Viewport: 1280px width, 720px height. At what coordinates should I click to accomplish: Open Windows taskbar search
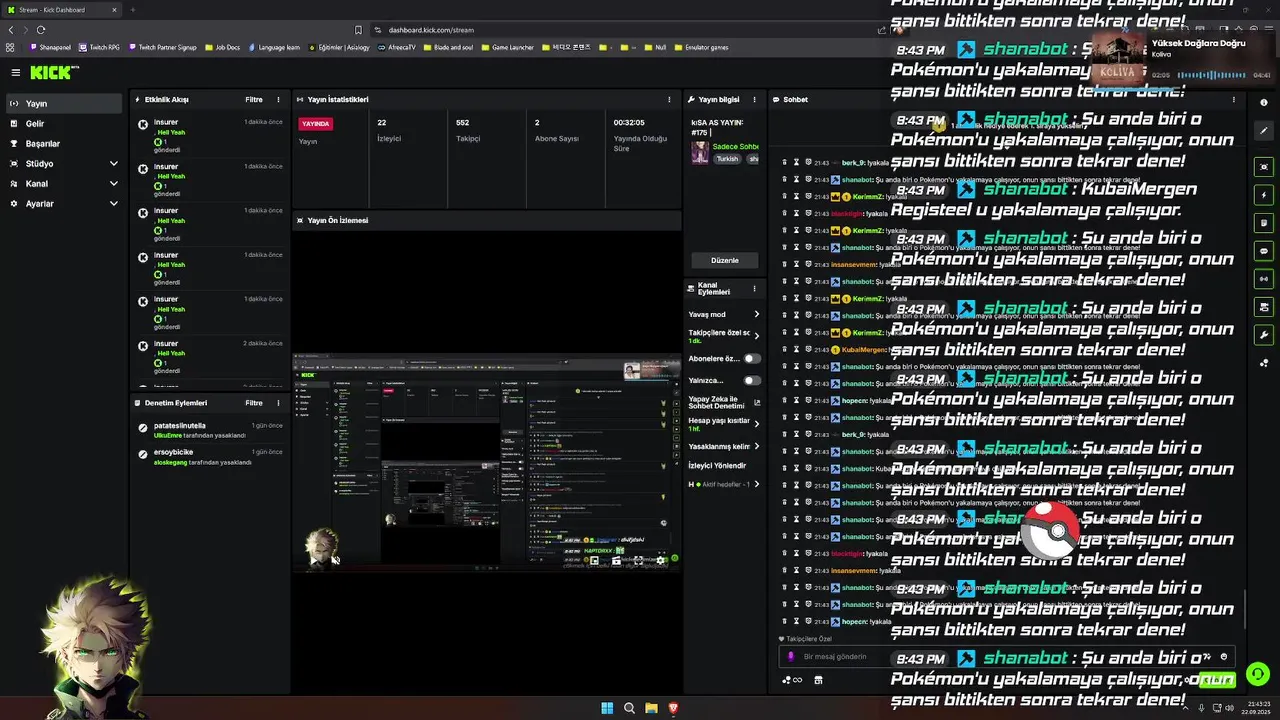[x=629, y=708]
